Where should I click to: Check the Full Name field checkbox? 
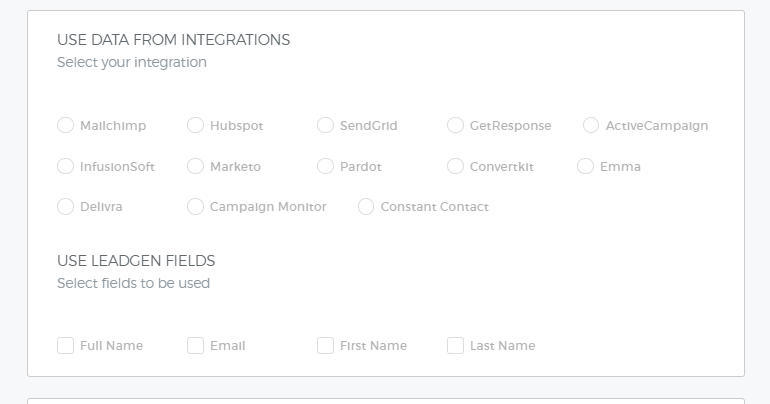point(66,346)
